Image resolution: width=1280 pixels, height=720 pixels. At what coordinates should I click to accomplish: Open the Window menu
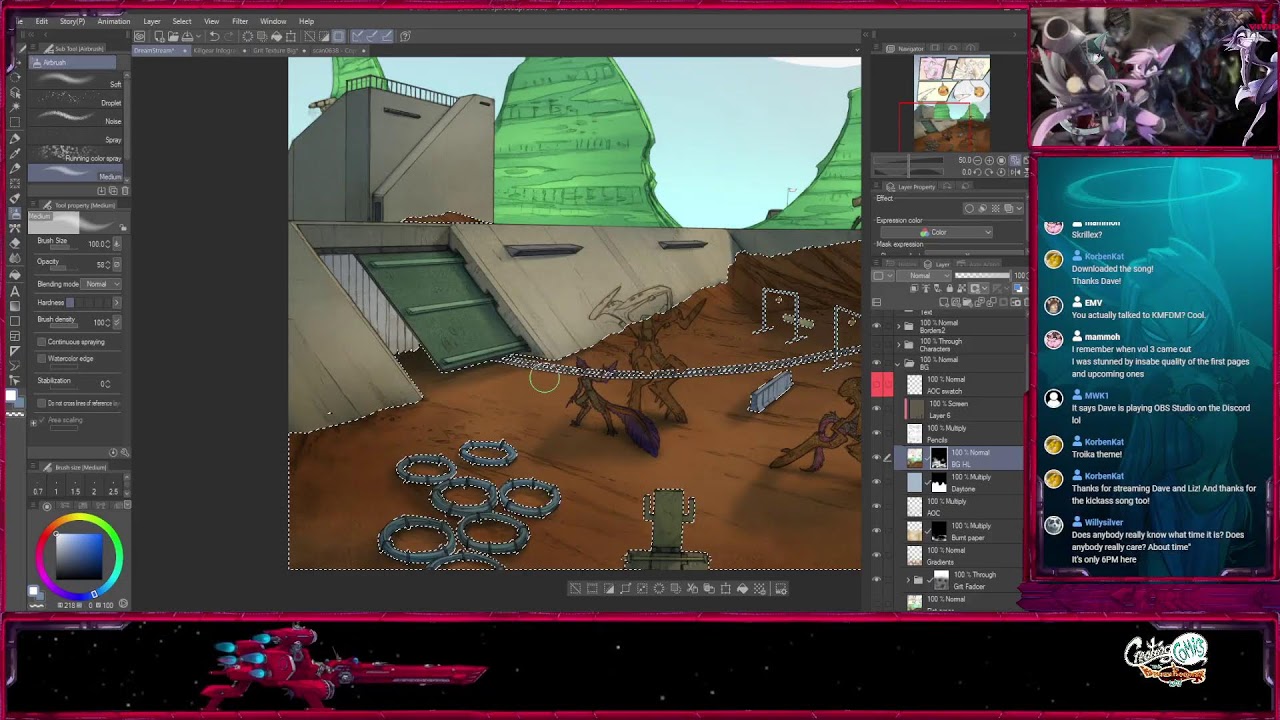click(273, 21)
